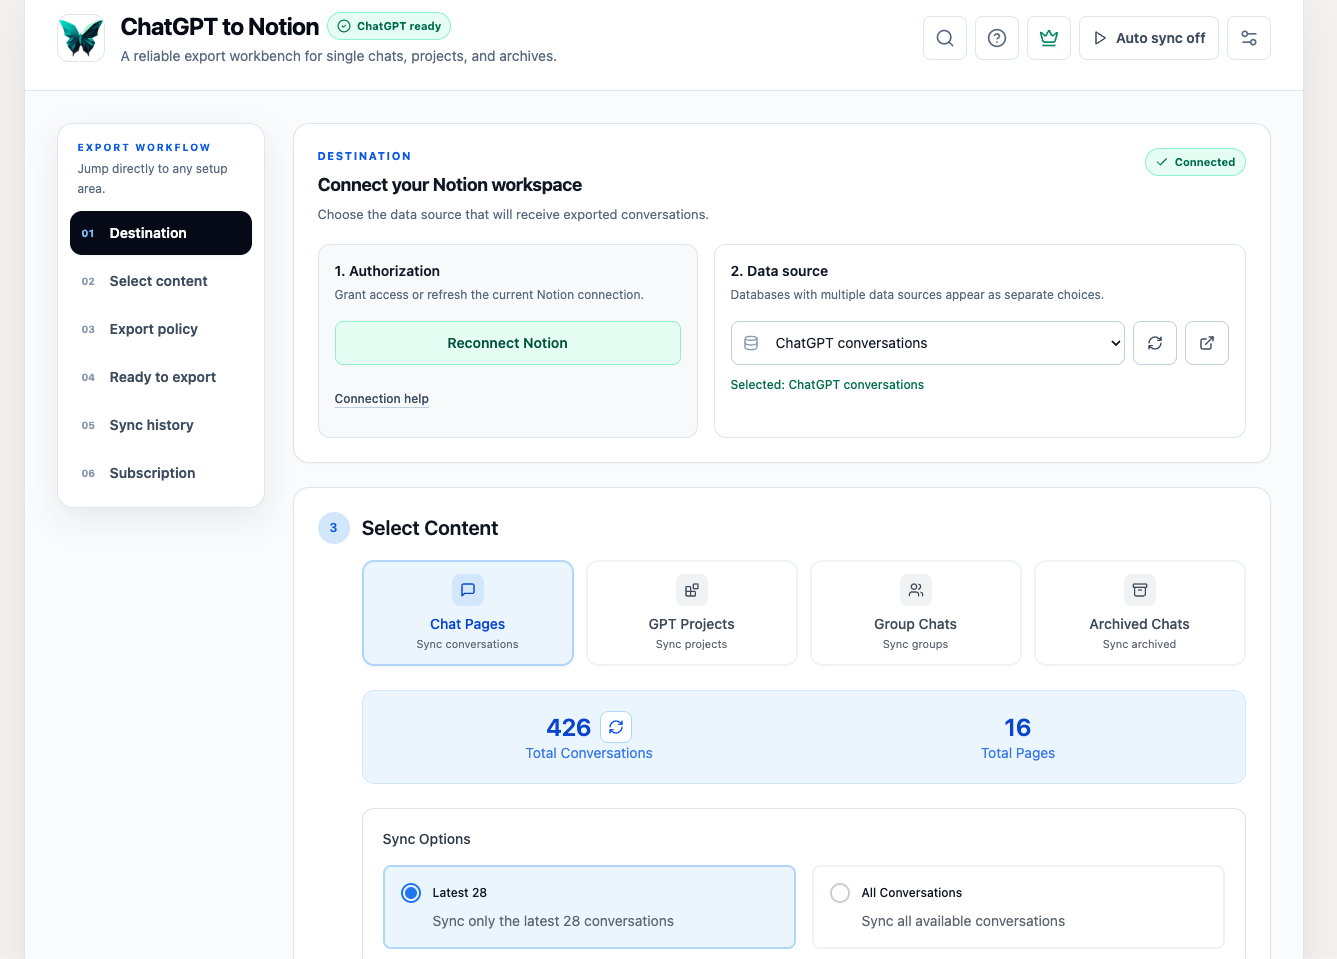
Task: Select Latest 28 radio option
Action: 411,893
